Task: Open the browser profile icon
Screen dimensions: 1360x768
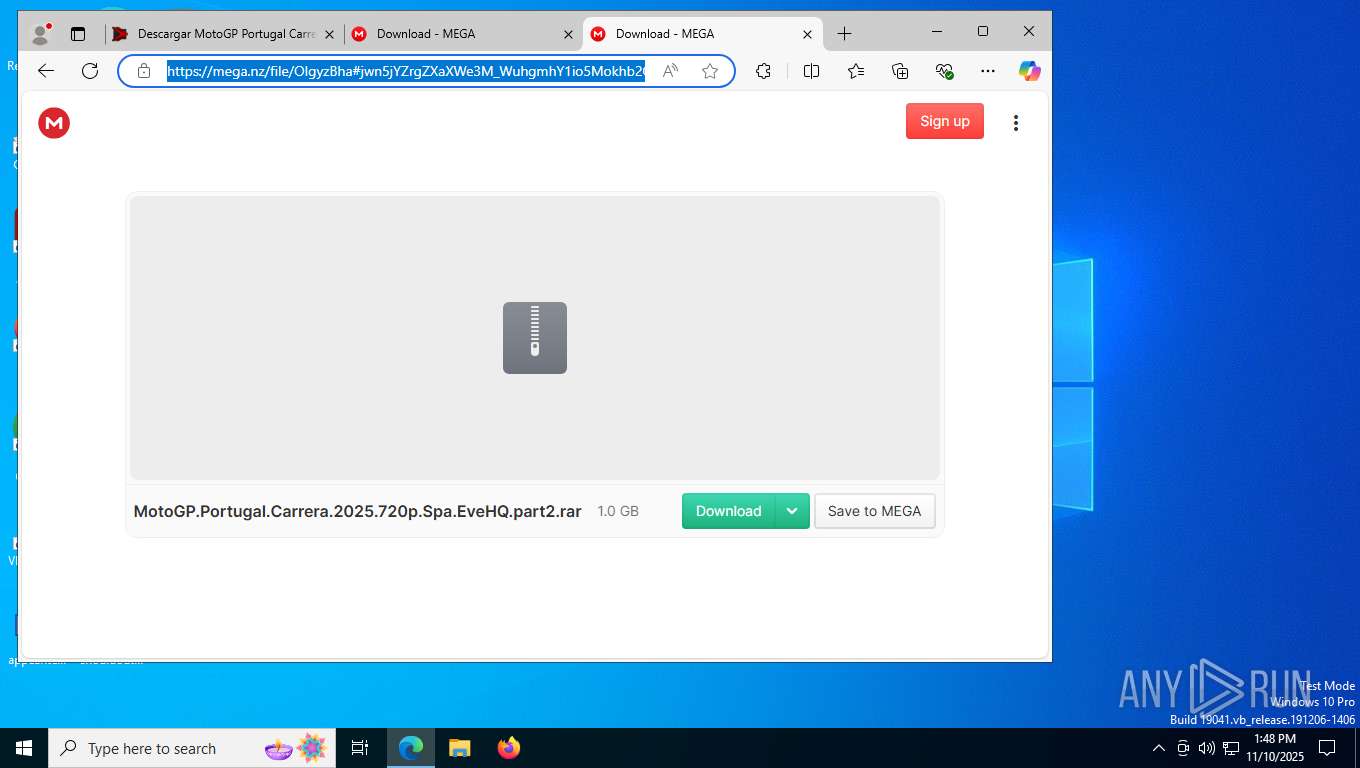Action: pyautogui.click(x=41, y=34)
